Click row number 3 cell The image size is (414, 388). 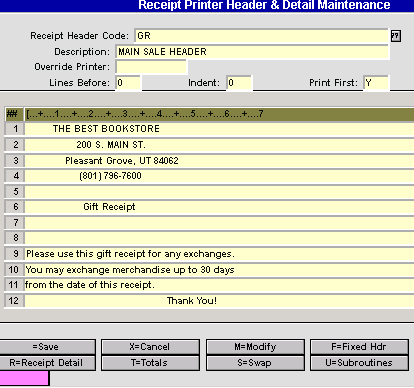point(14,161)
